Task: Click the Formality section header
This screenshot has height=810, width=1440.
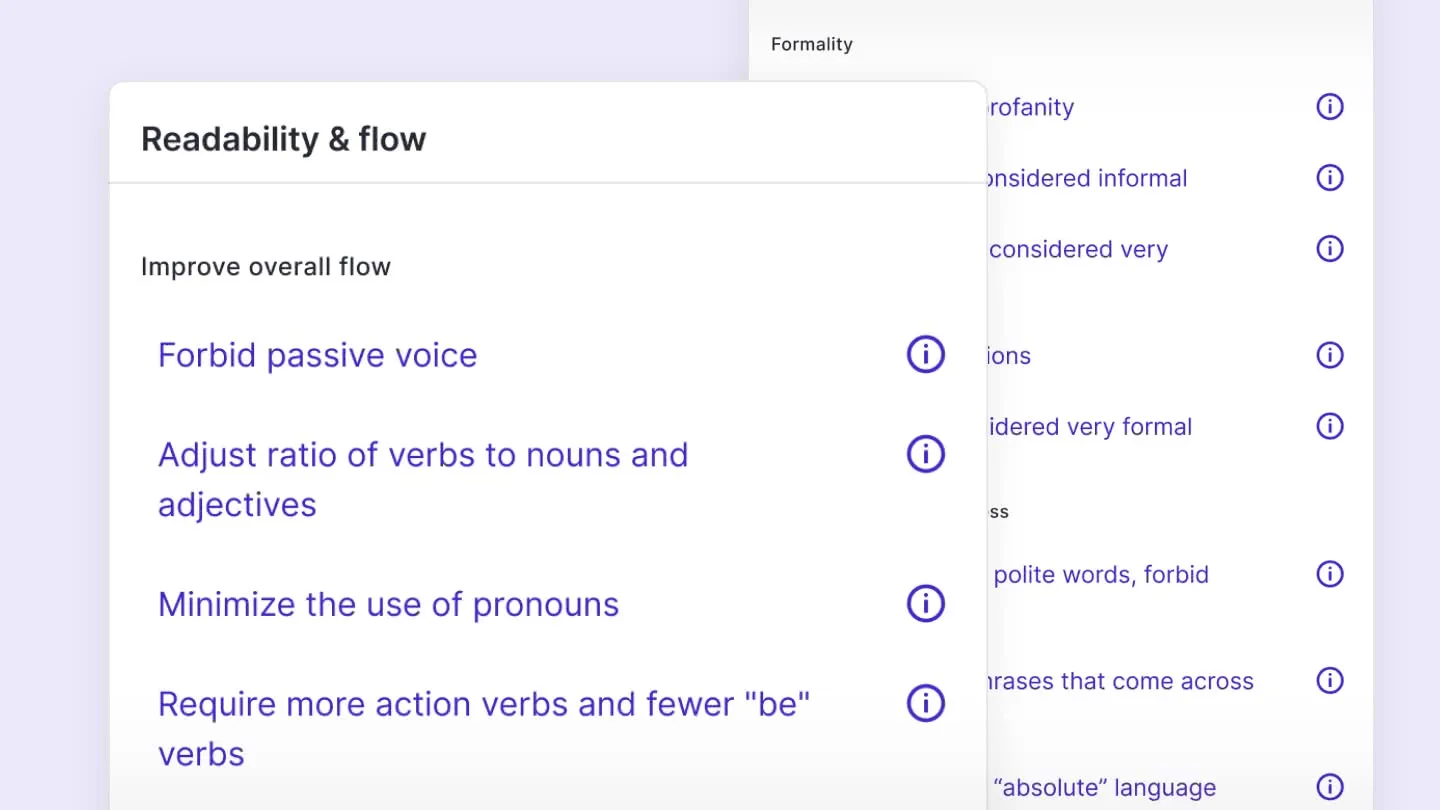Action: coord(811,44)
